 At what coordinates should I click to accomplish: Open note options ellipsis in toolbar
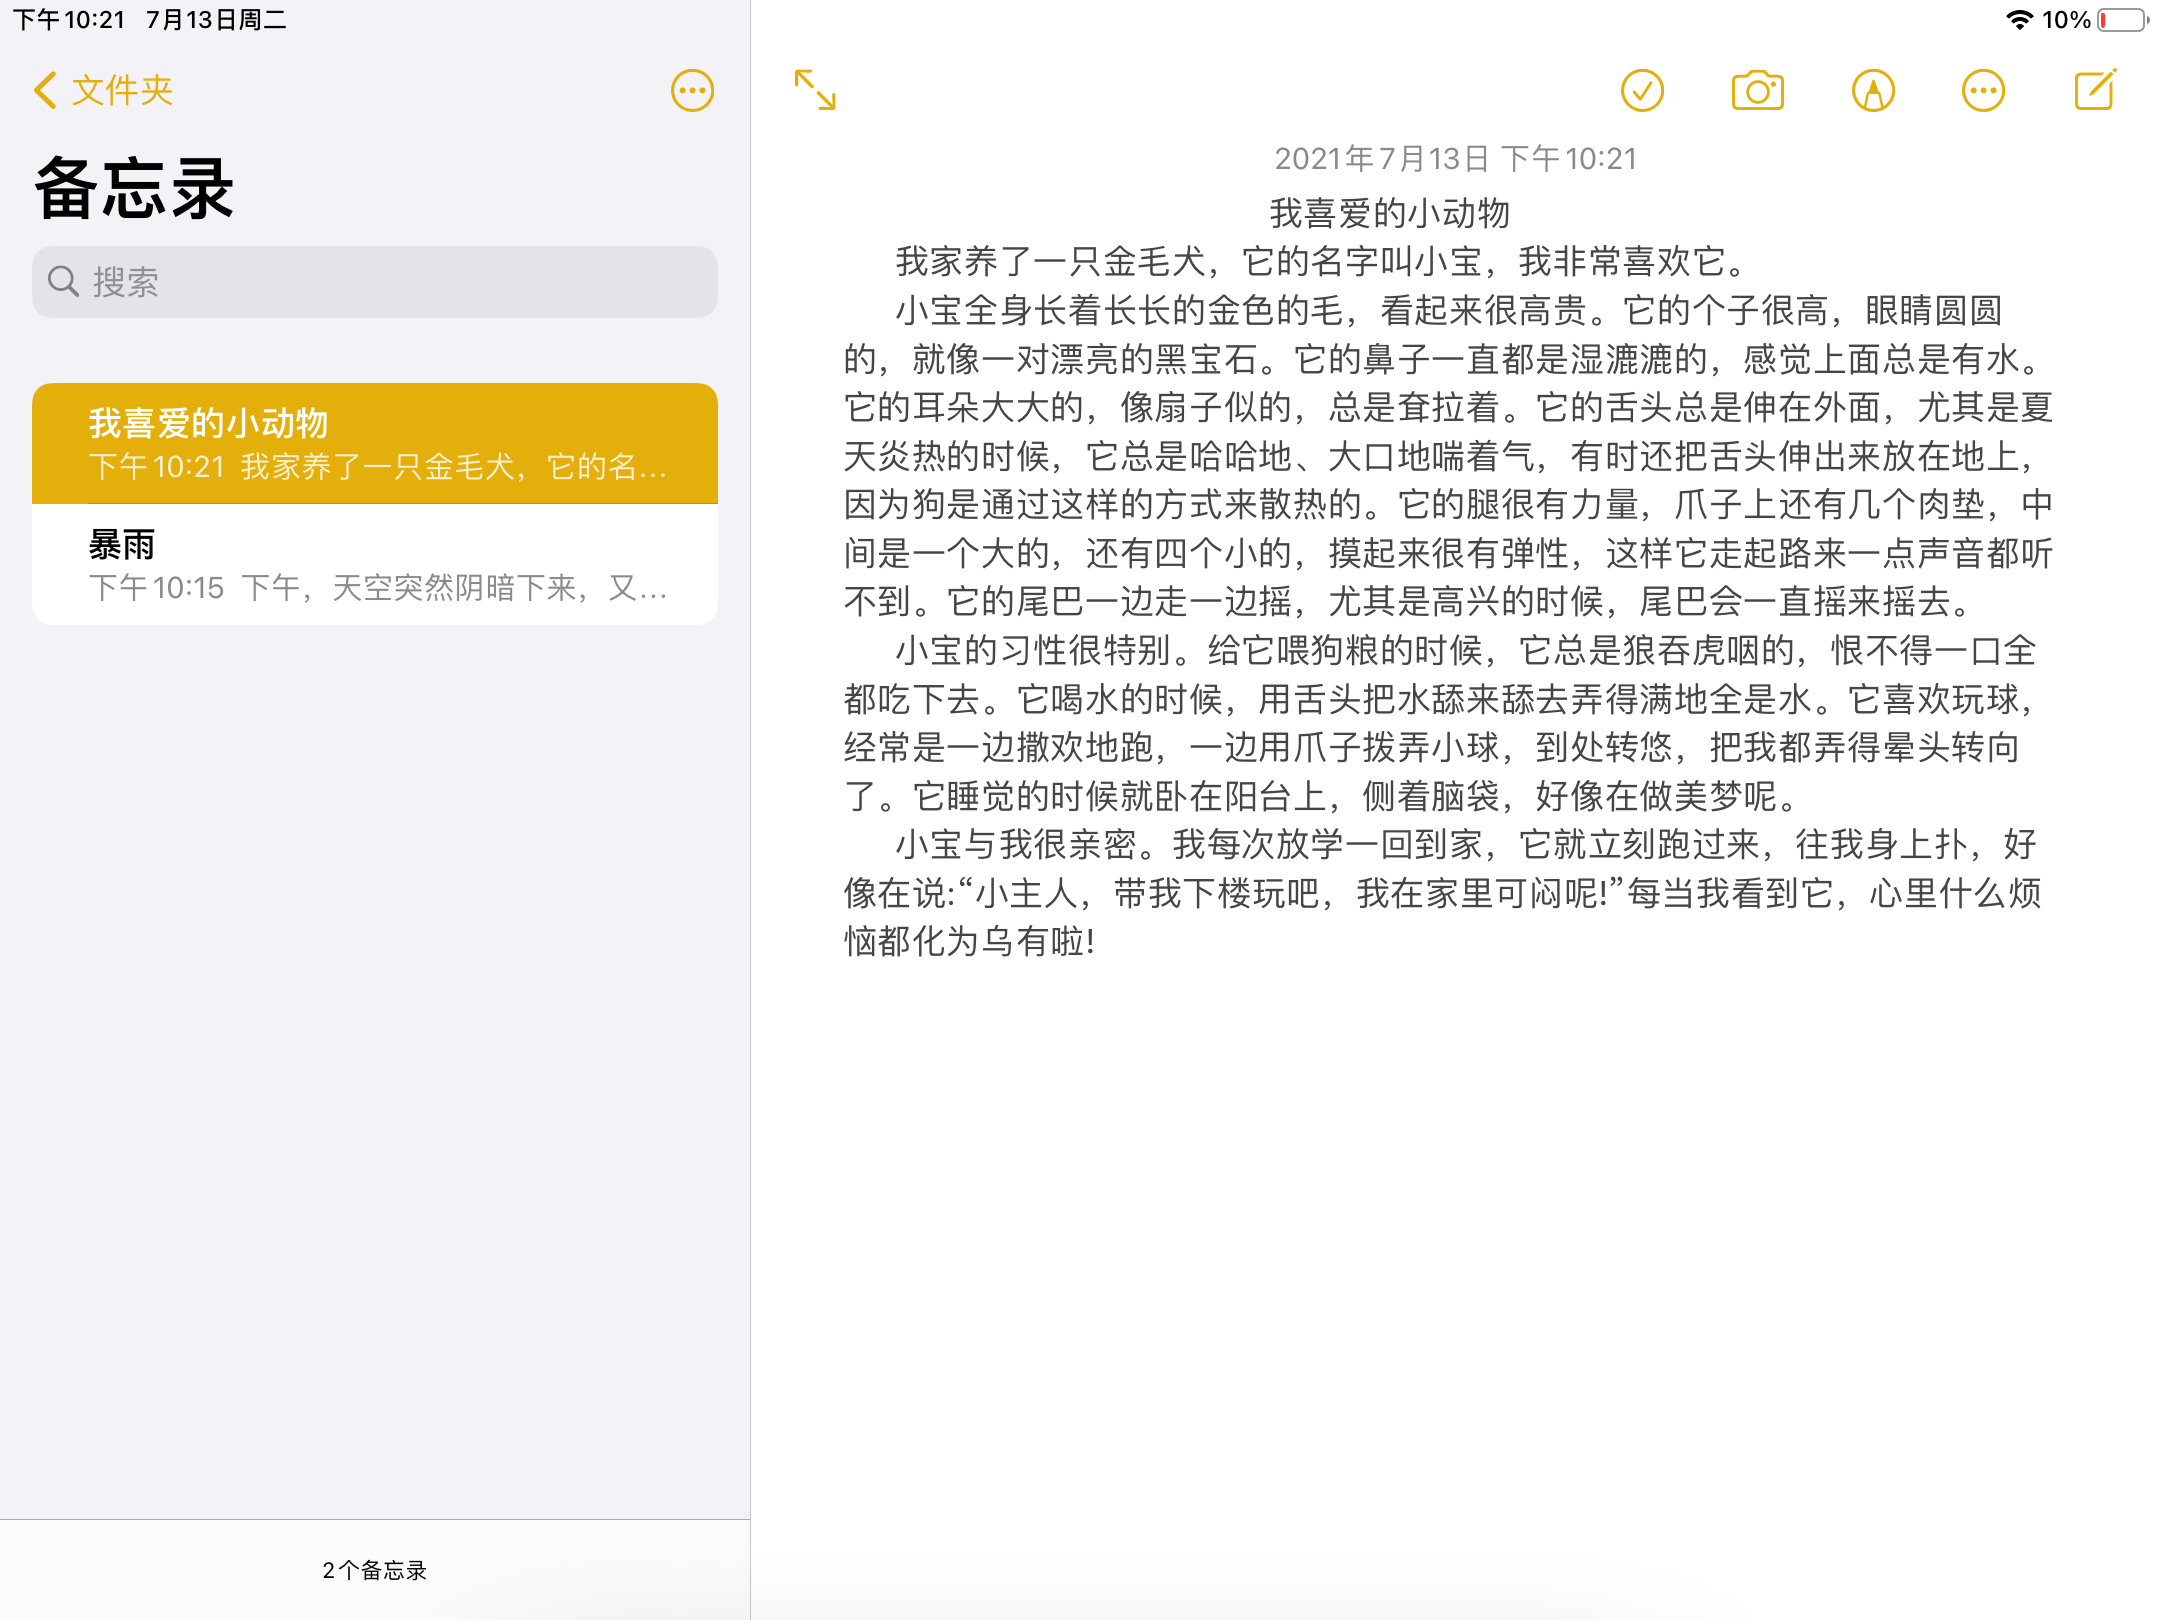[x=1983, y=91]
